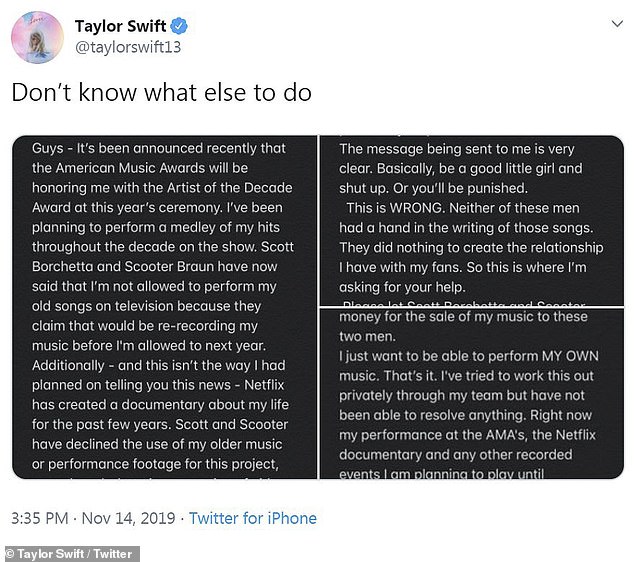Image resolution: width=634 pixels, height=562 pixels.
Task: Click the 'Don't know what else to do' text
Action: click(161, 93)
